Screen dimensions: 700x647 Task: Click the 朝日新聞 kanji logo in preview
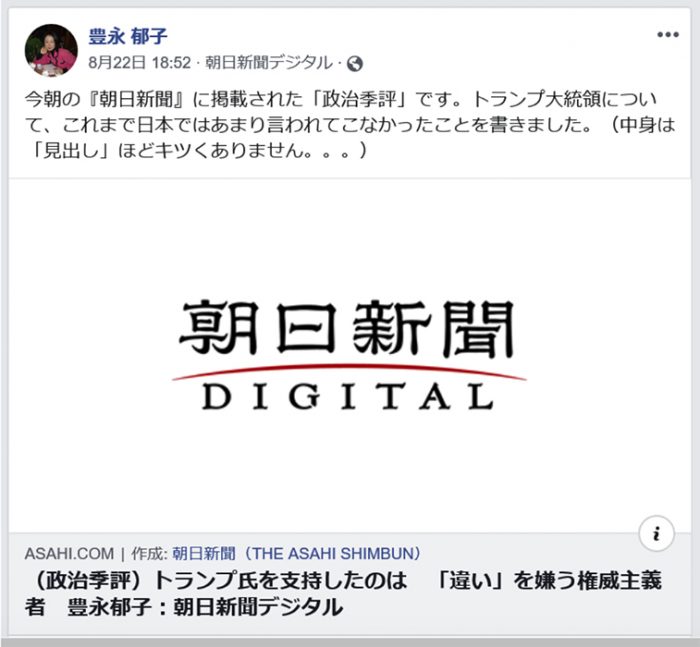click(x=347, y=329)
